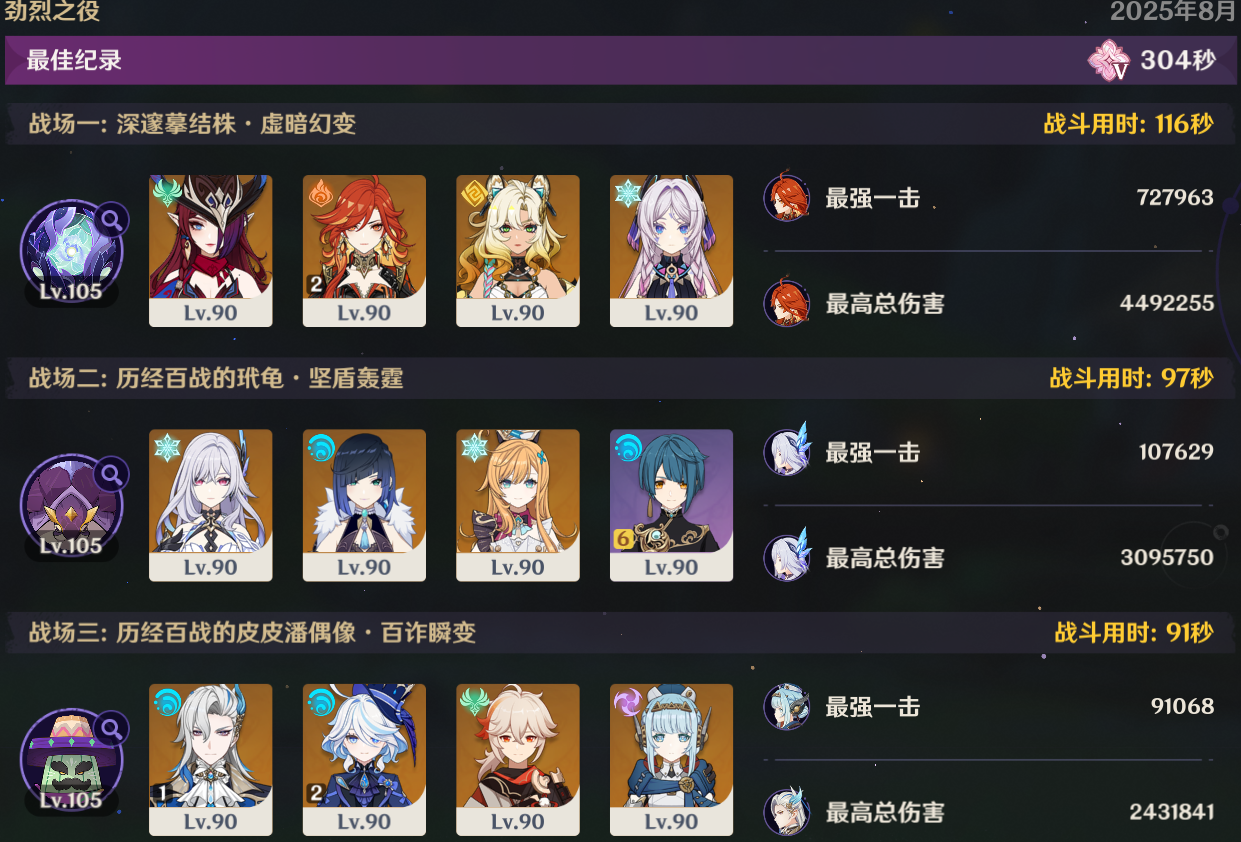Click the 最佳纪录 header banner
Viewport: 1241px width, 842px height.
click(621, 61)
